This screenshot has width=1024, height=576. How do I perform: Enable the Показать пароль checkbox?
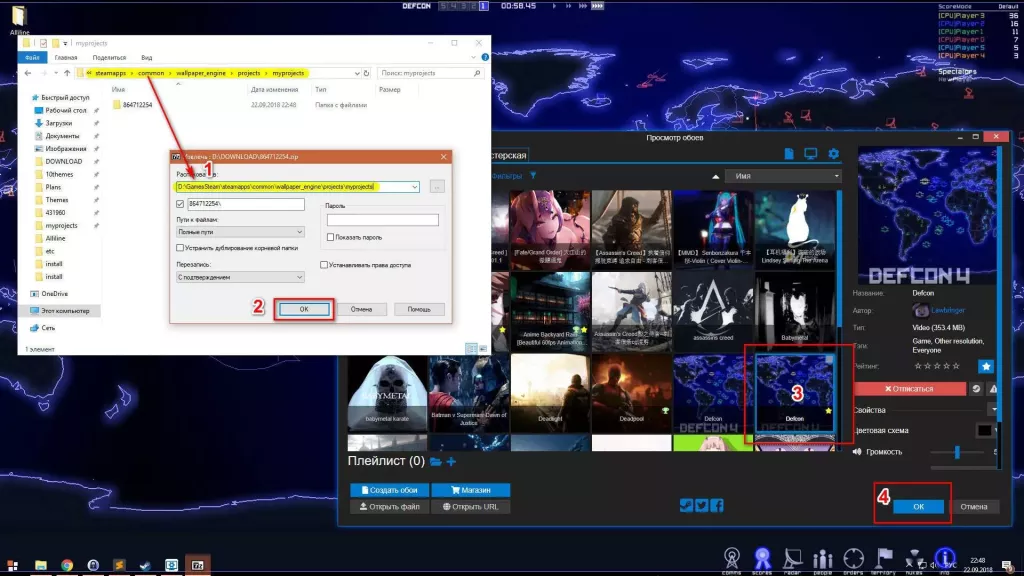pos(329,237)
